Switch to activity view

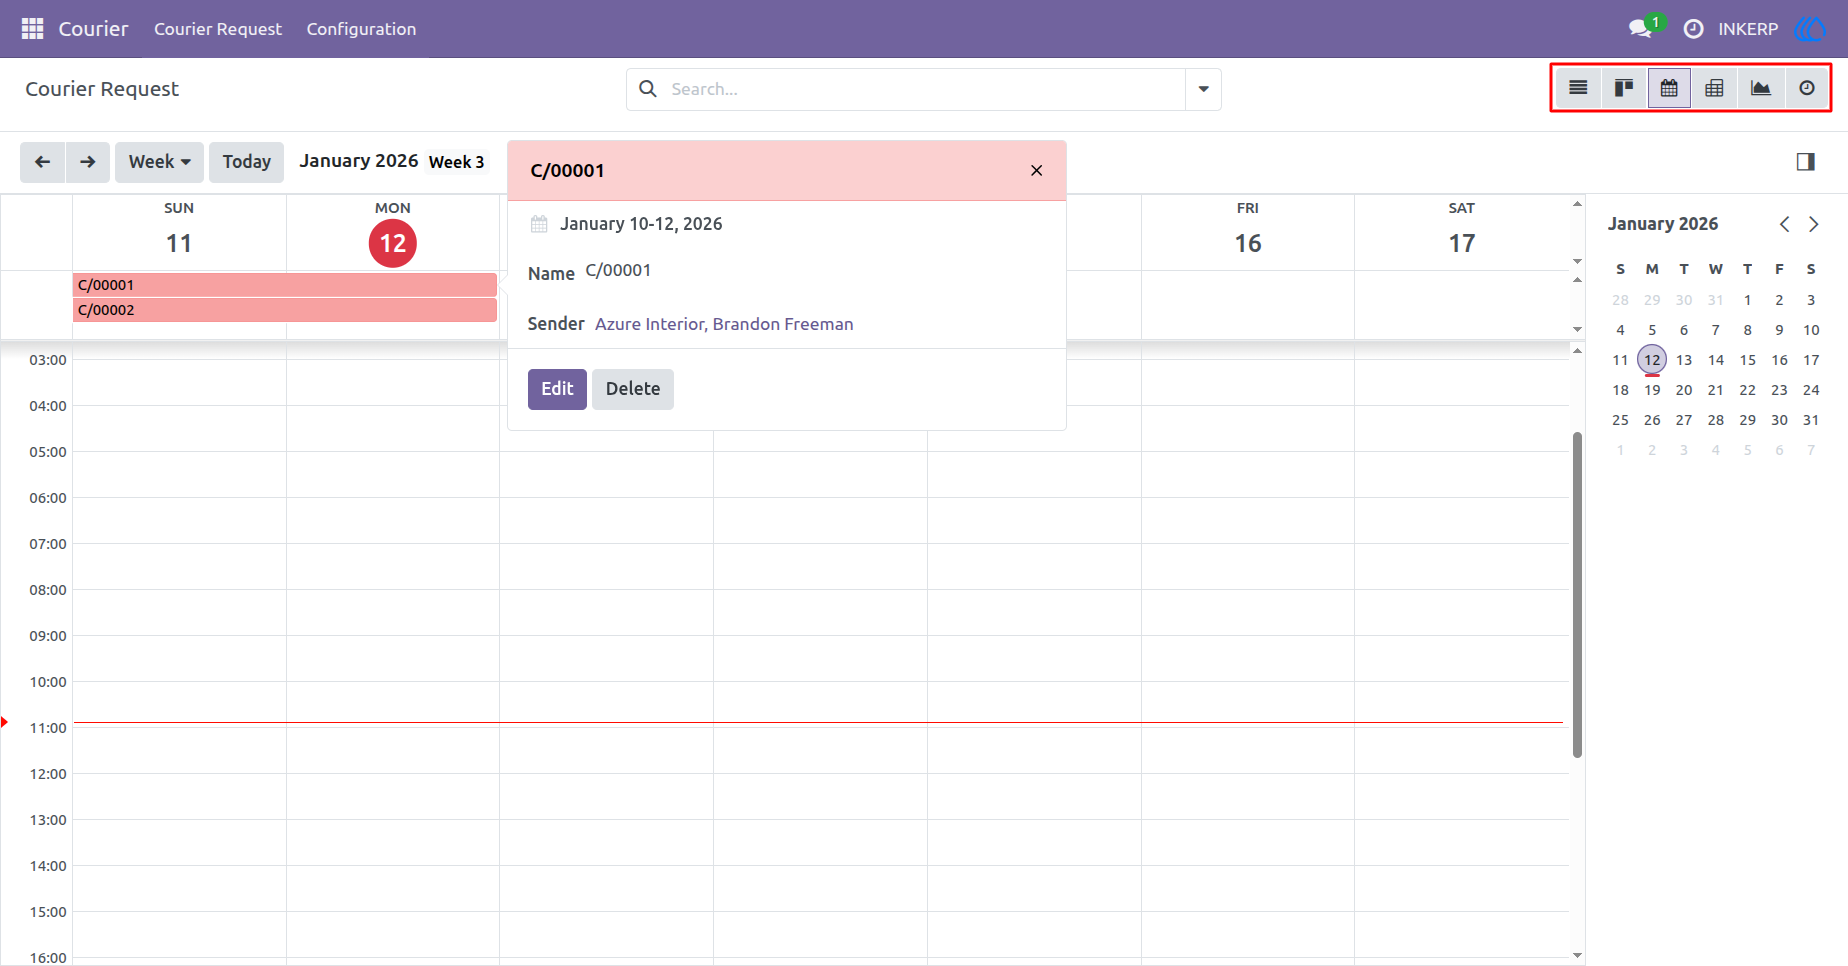(x=1807, y=88)
